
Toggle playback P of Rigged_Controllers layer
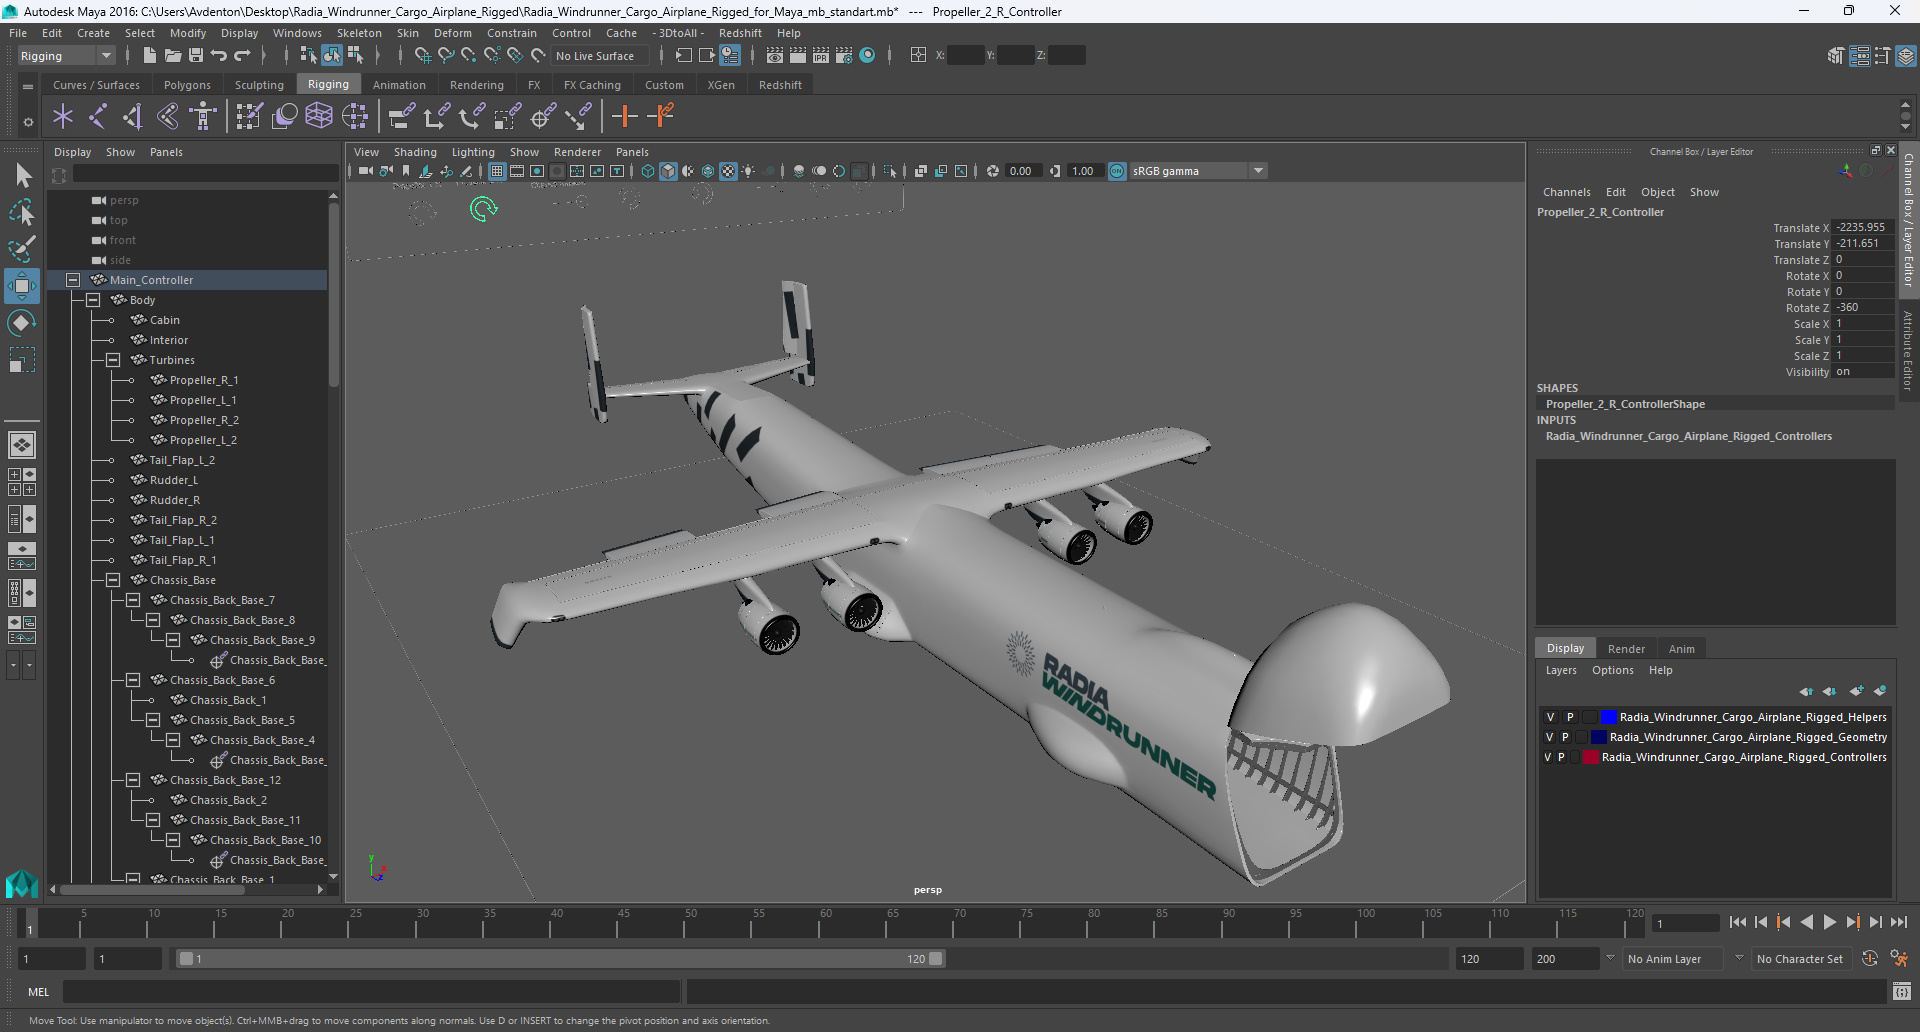1562,757
